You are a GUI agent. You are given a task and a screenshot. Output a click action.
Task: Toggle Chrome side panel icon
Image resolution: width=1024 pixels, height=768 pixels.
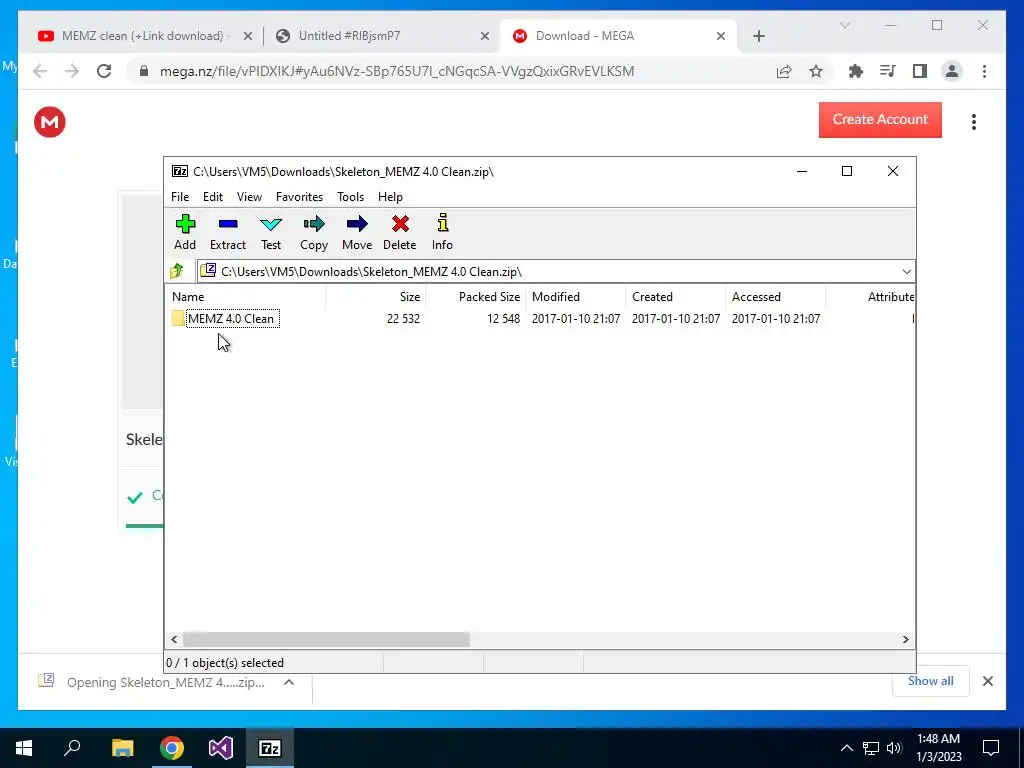(x=920, y=71)
